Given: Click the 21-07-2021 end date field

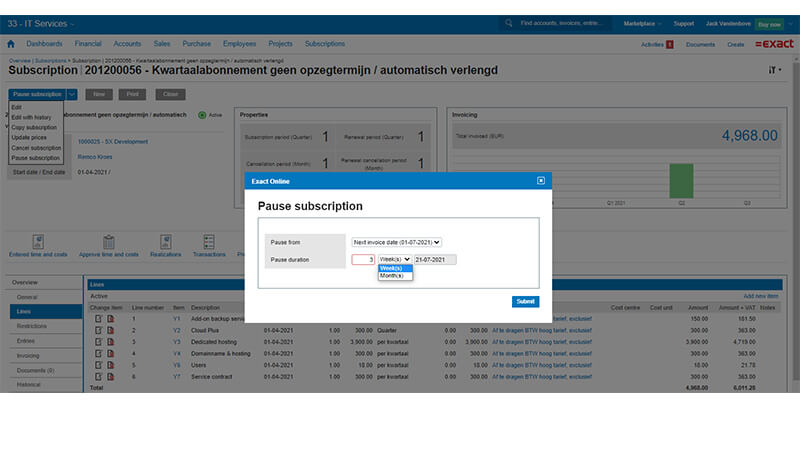Looking at the screenshot, I should pos(435,260).
